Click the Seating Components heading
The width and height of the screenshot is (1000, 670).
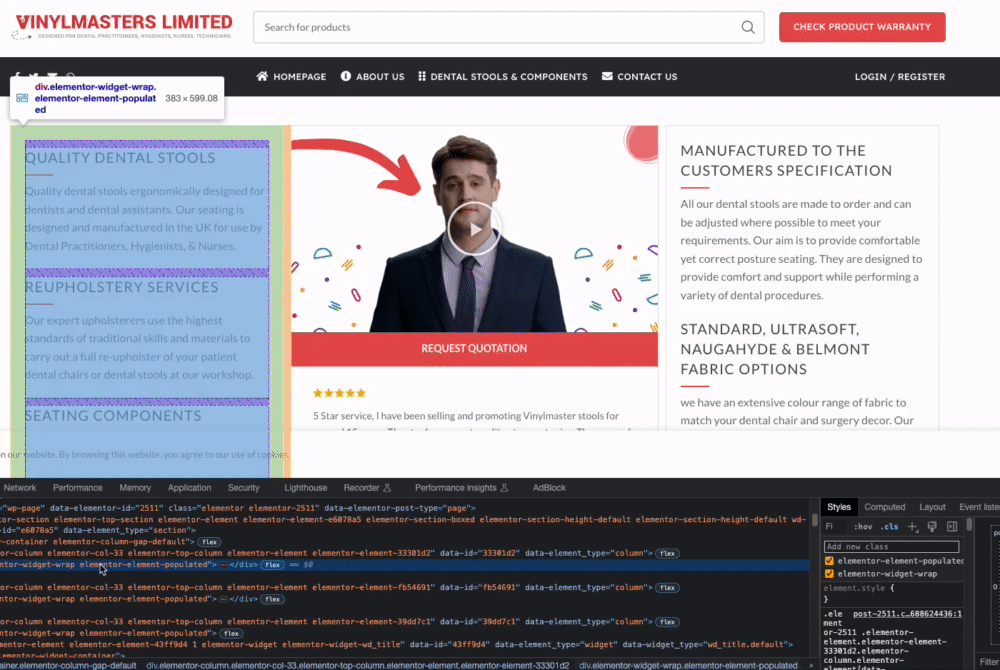(113, 416)
